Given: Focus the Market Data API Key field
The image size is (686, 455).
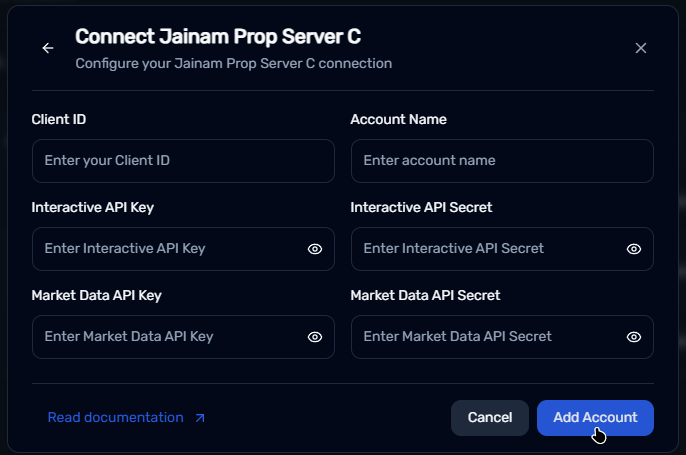Looking at the screenshot, I should point(165,337).
